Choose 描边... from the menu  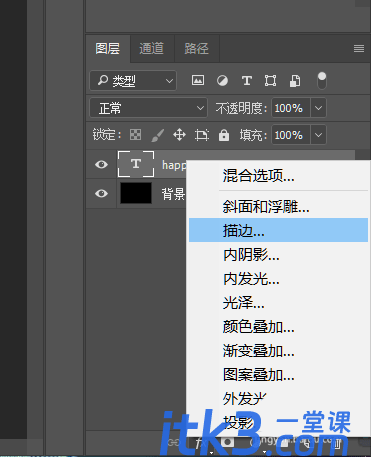click(278, 230)
